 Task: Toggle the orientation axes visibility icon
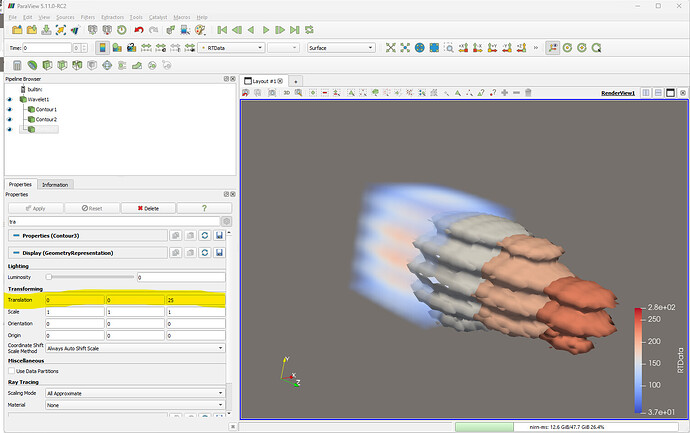[553, 48]
